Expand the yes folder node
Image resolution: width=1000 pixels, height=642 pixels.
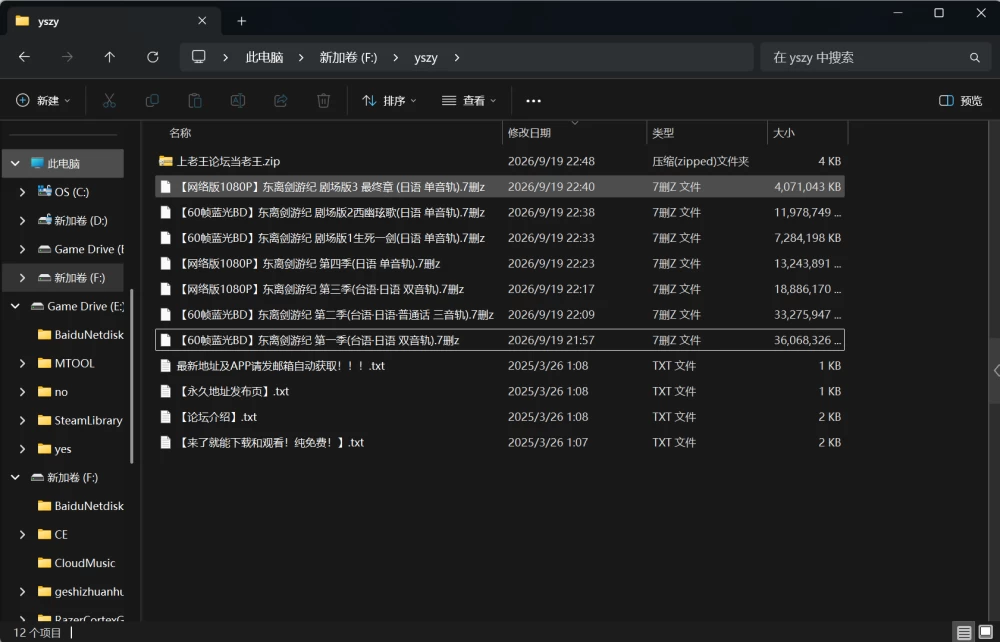22,449
